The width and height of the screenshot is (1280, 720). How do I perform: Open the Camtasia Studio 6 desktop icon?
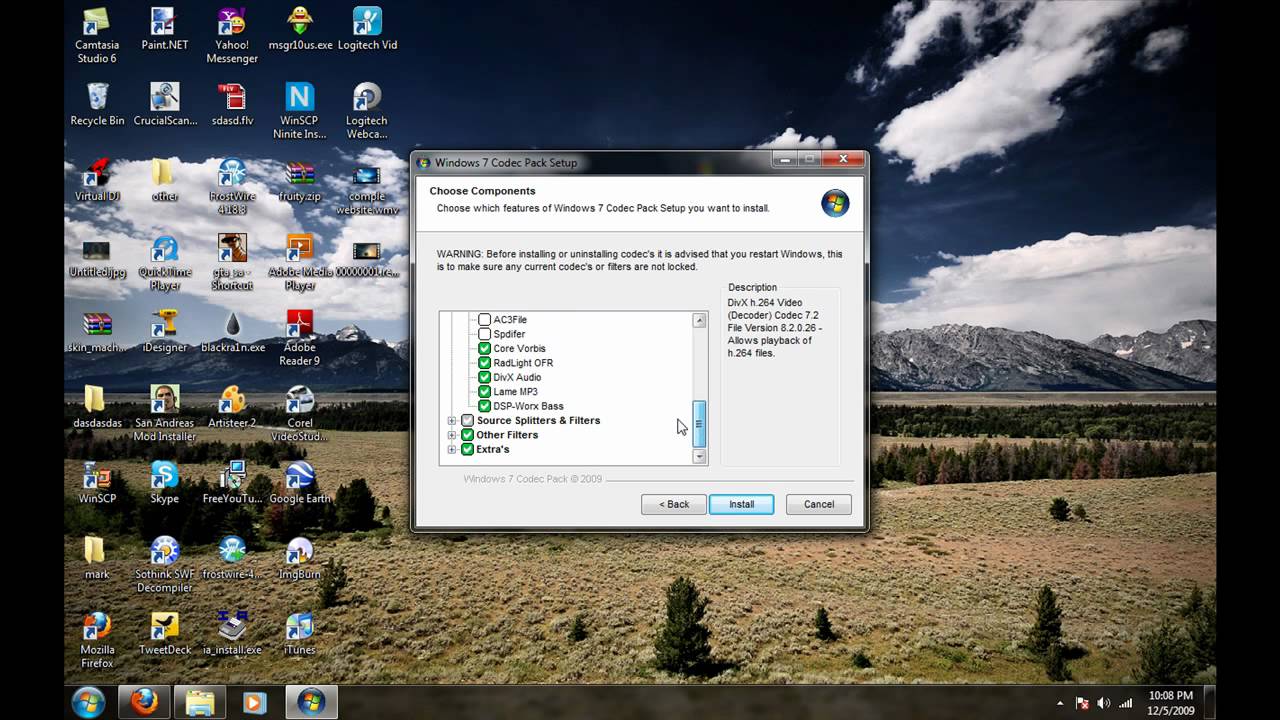click(97, 35)
